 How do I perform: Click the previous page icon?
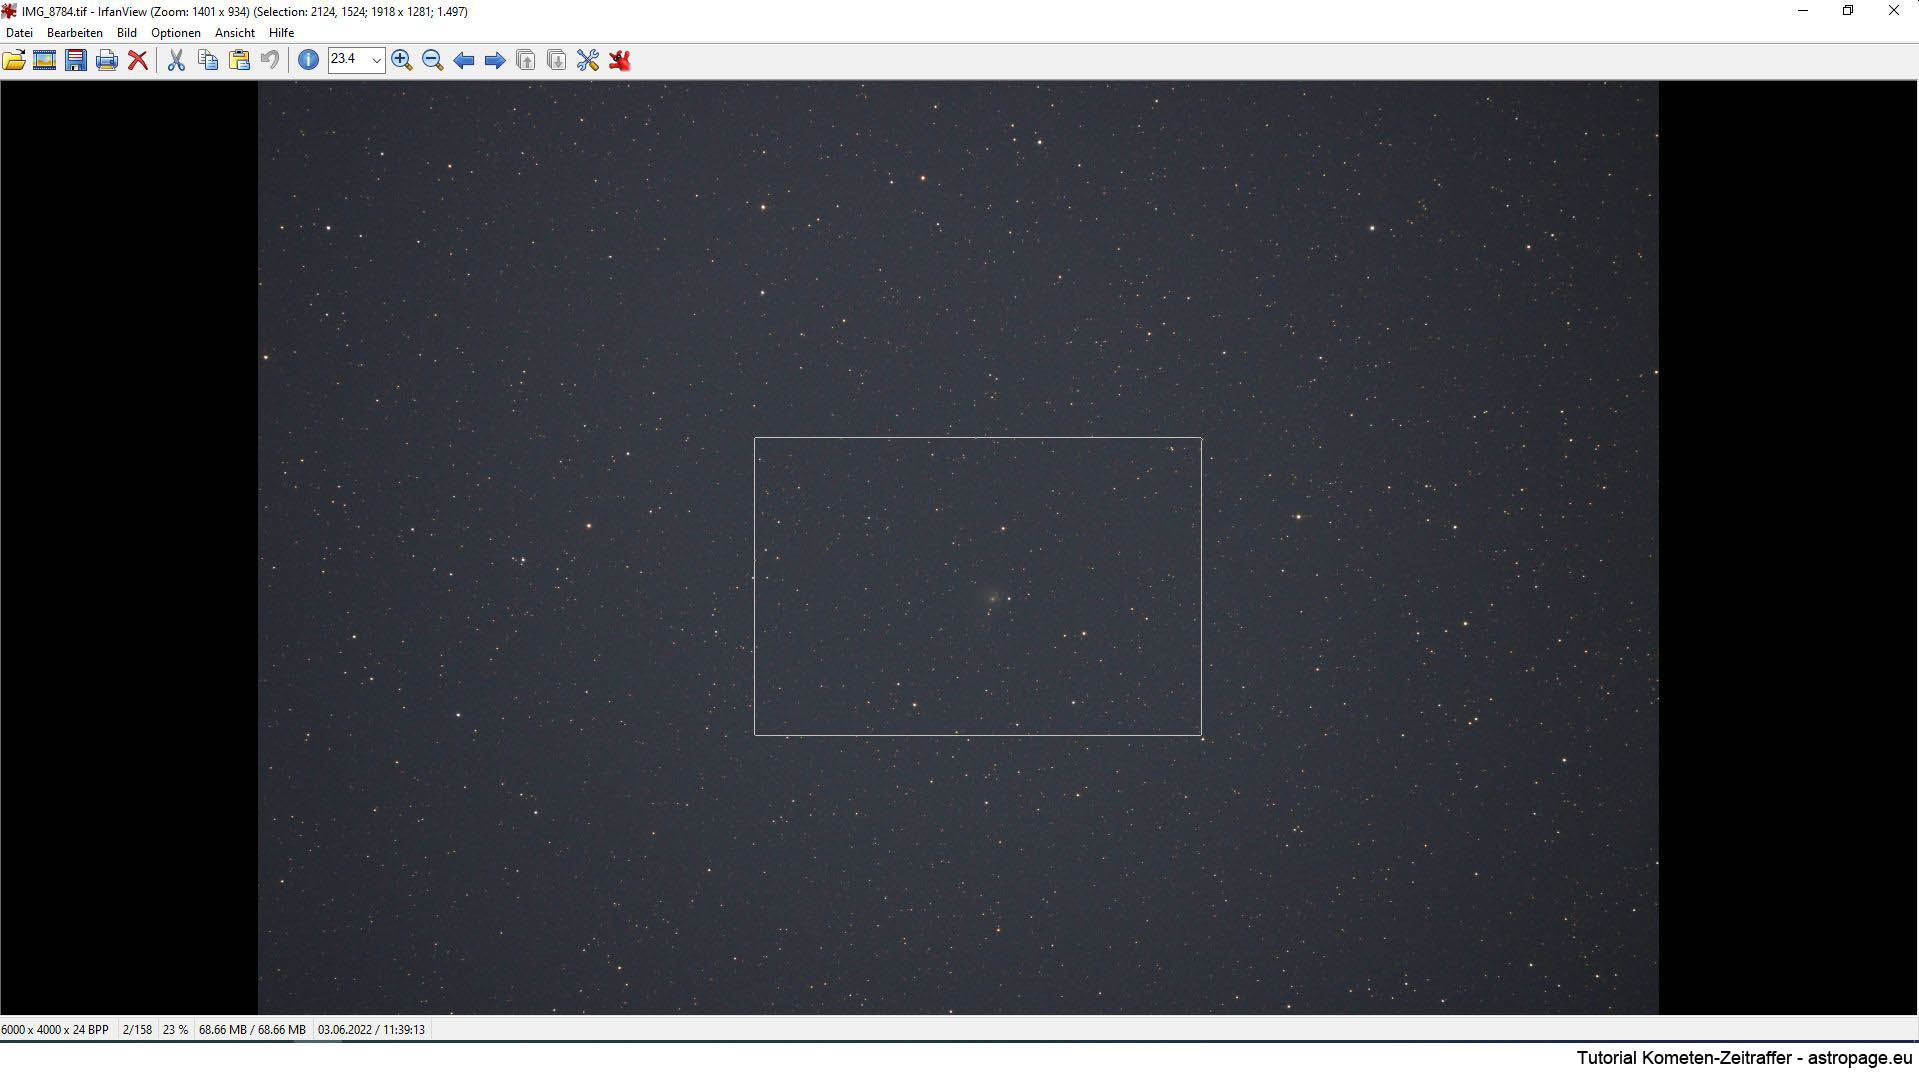pos(526,60)
